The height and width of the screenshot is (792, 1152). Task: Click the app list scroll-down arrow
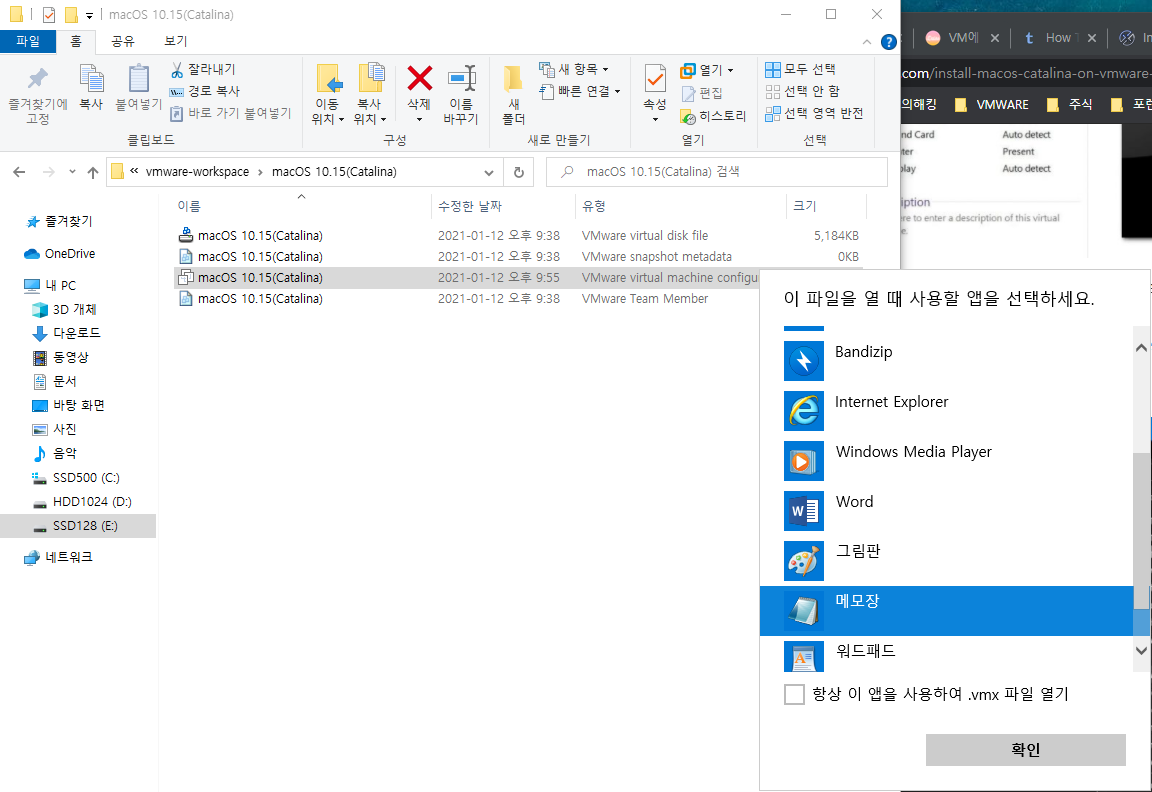pyautogui.click(x=1141, y=650)
